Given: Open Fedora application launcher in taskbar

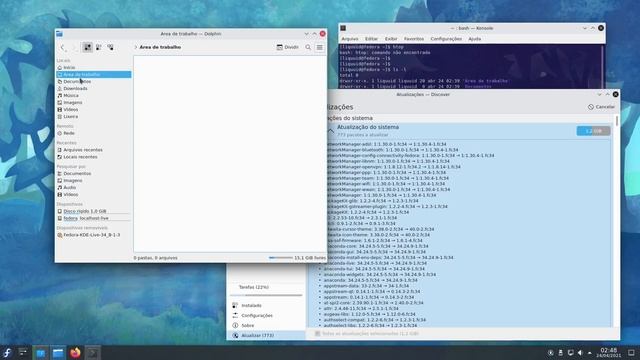Looking at the screenshot, I should [x=7, y=353].
